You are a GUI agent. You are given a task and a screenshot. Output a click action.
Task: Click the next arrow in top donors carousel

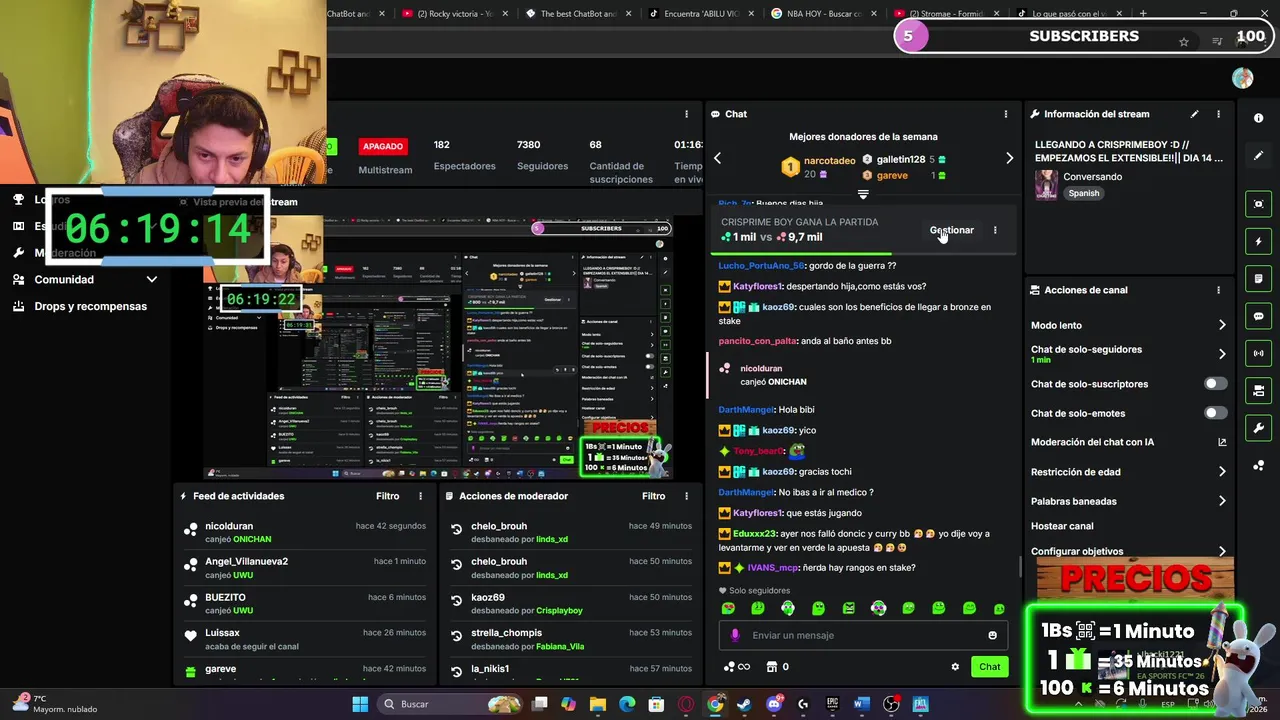(1009, 158)
